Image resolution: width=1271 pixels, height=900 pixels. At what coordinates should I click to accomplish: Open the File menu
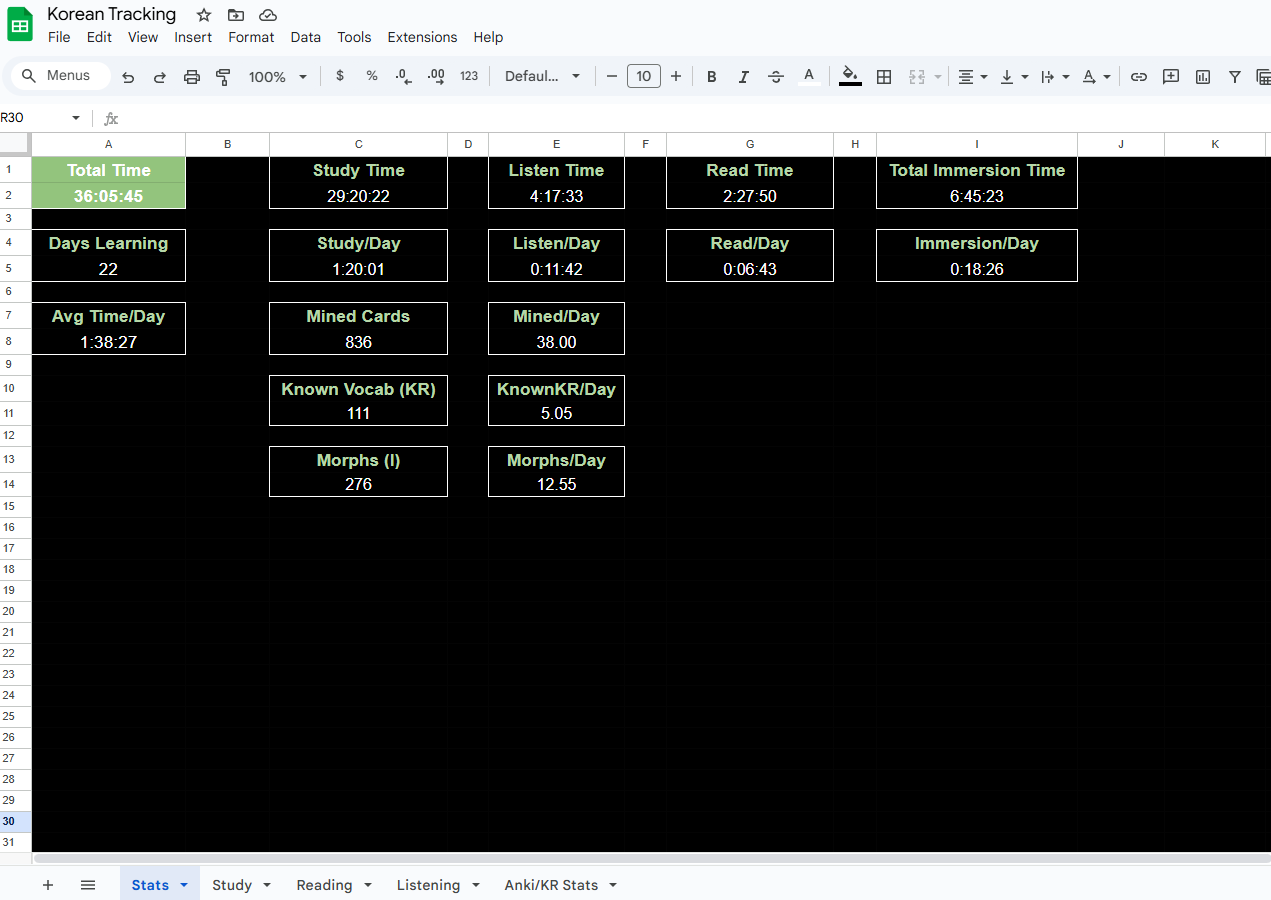tap(59, 37)
